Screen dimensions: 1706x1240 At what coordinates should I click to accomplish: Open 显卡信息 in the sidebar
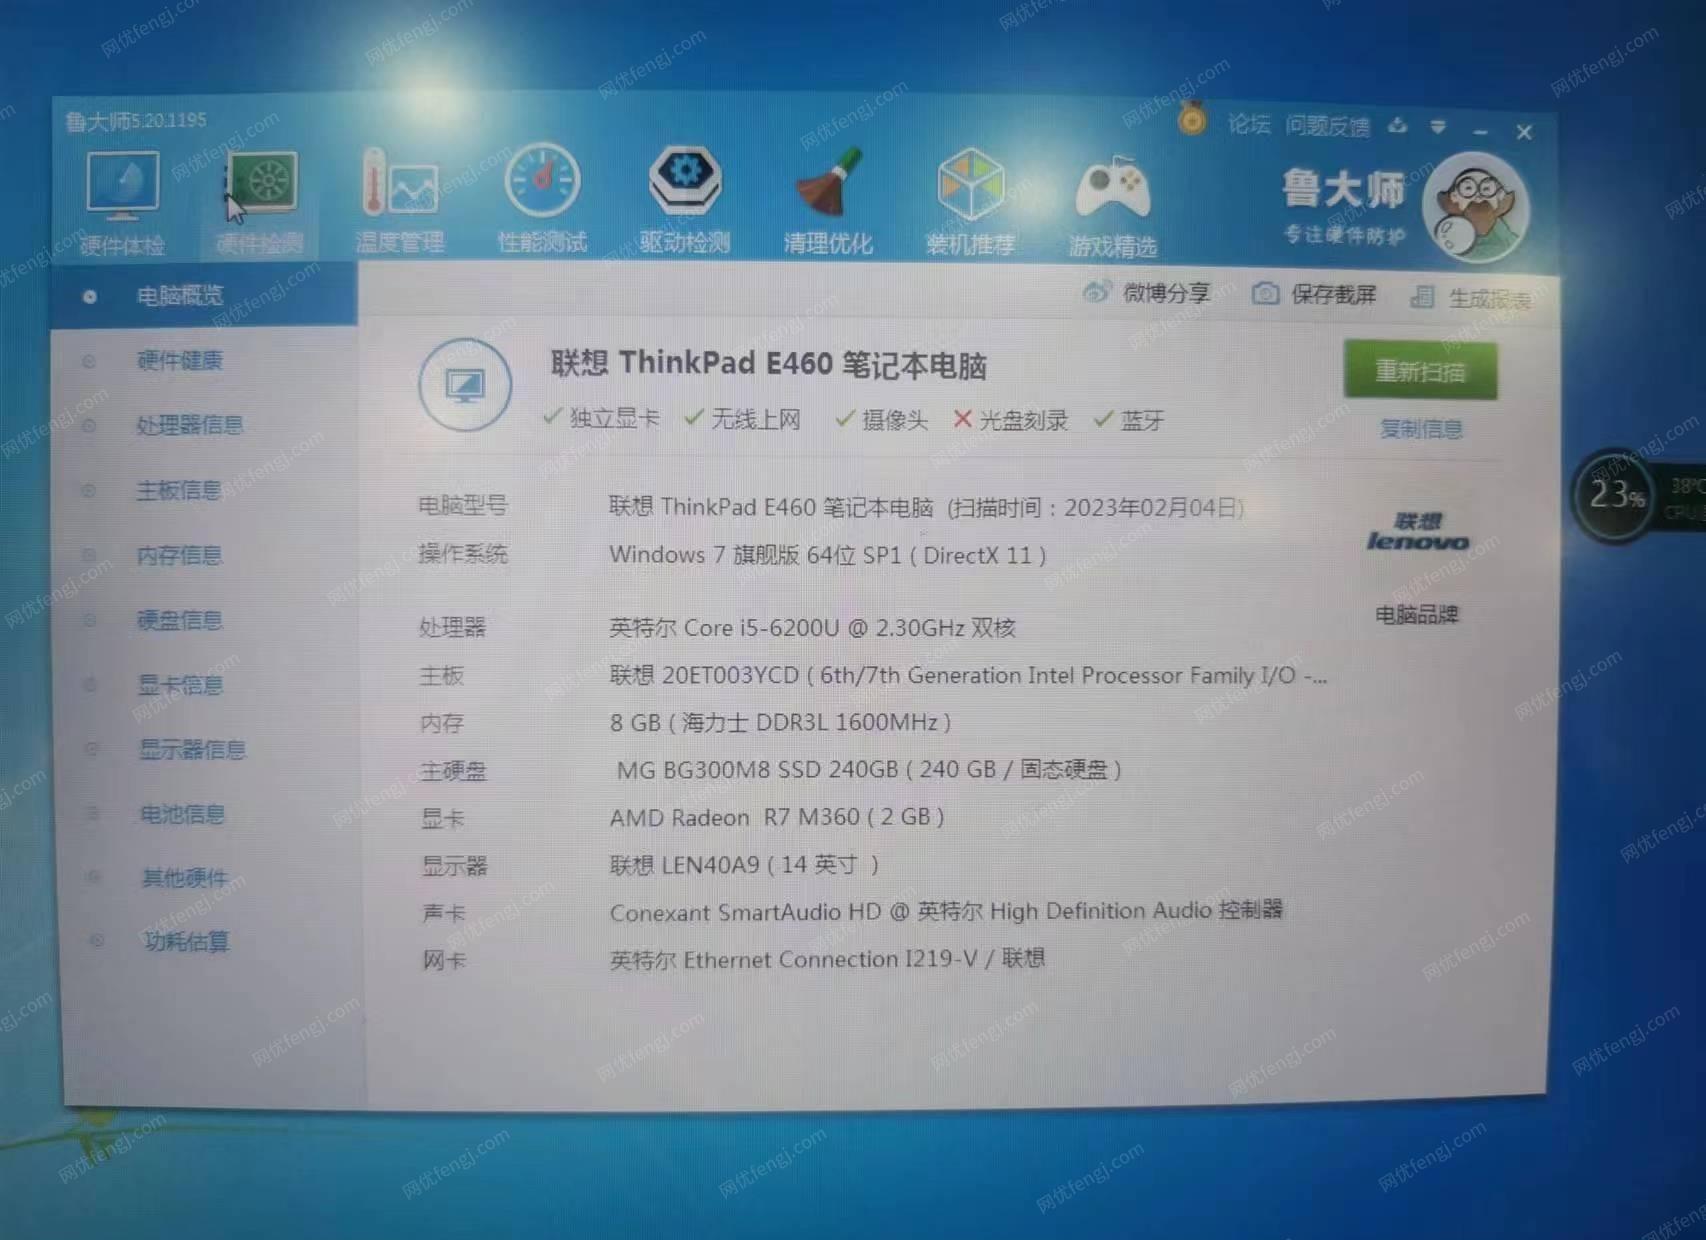[180, 685]
